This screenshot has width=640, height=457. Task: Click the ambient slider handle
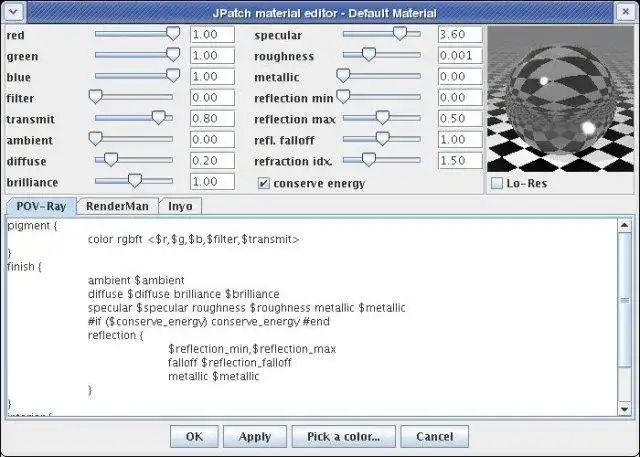[96, 139]
